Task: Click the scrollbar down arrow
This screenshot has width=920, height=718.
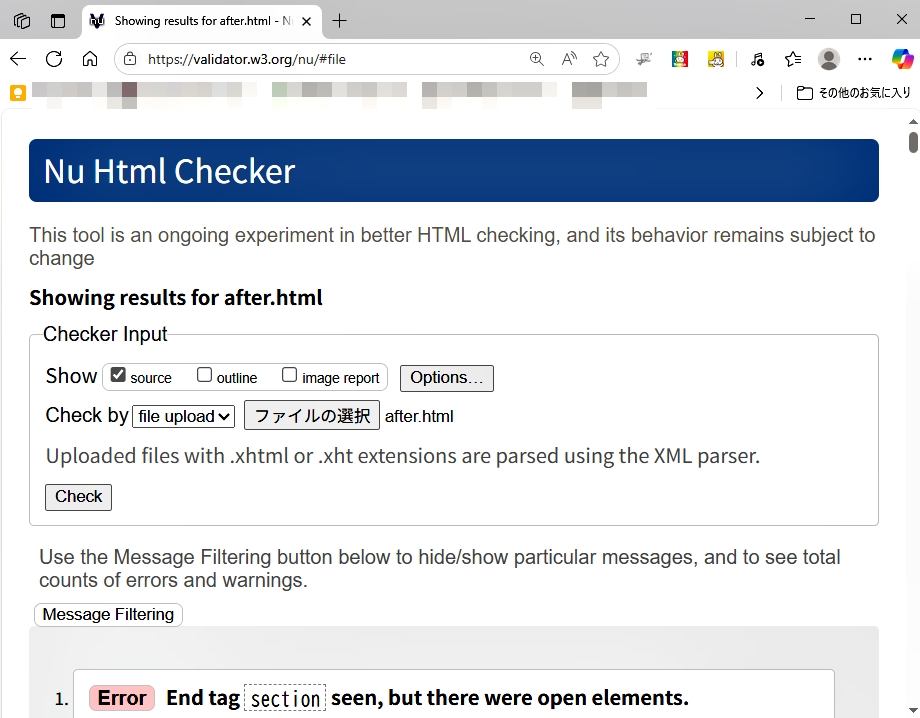Action: [x=913, y=710]
